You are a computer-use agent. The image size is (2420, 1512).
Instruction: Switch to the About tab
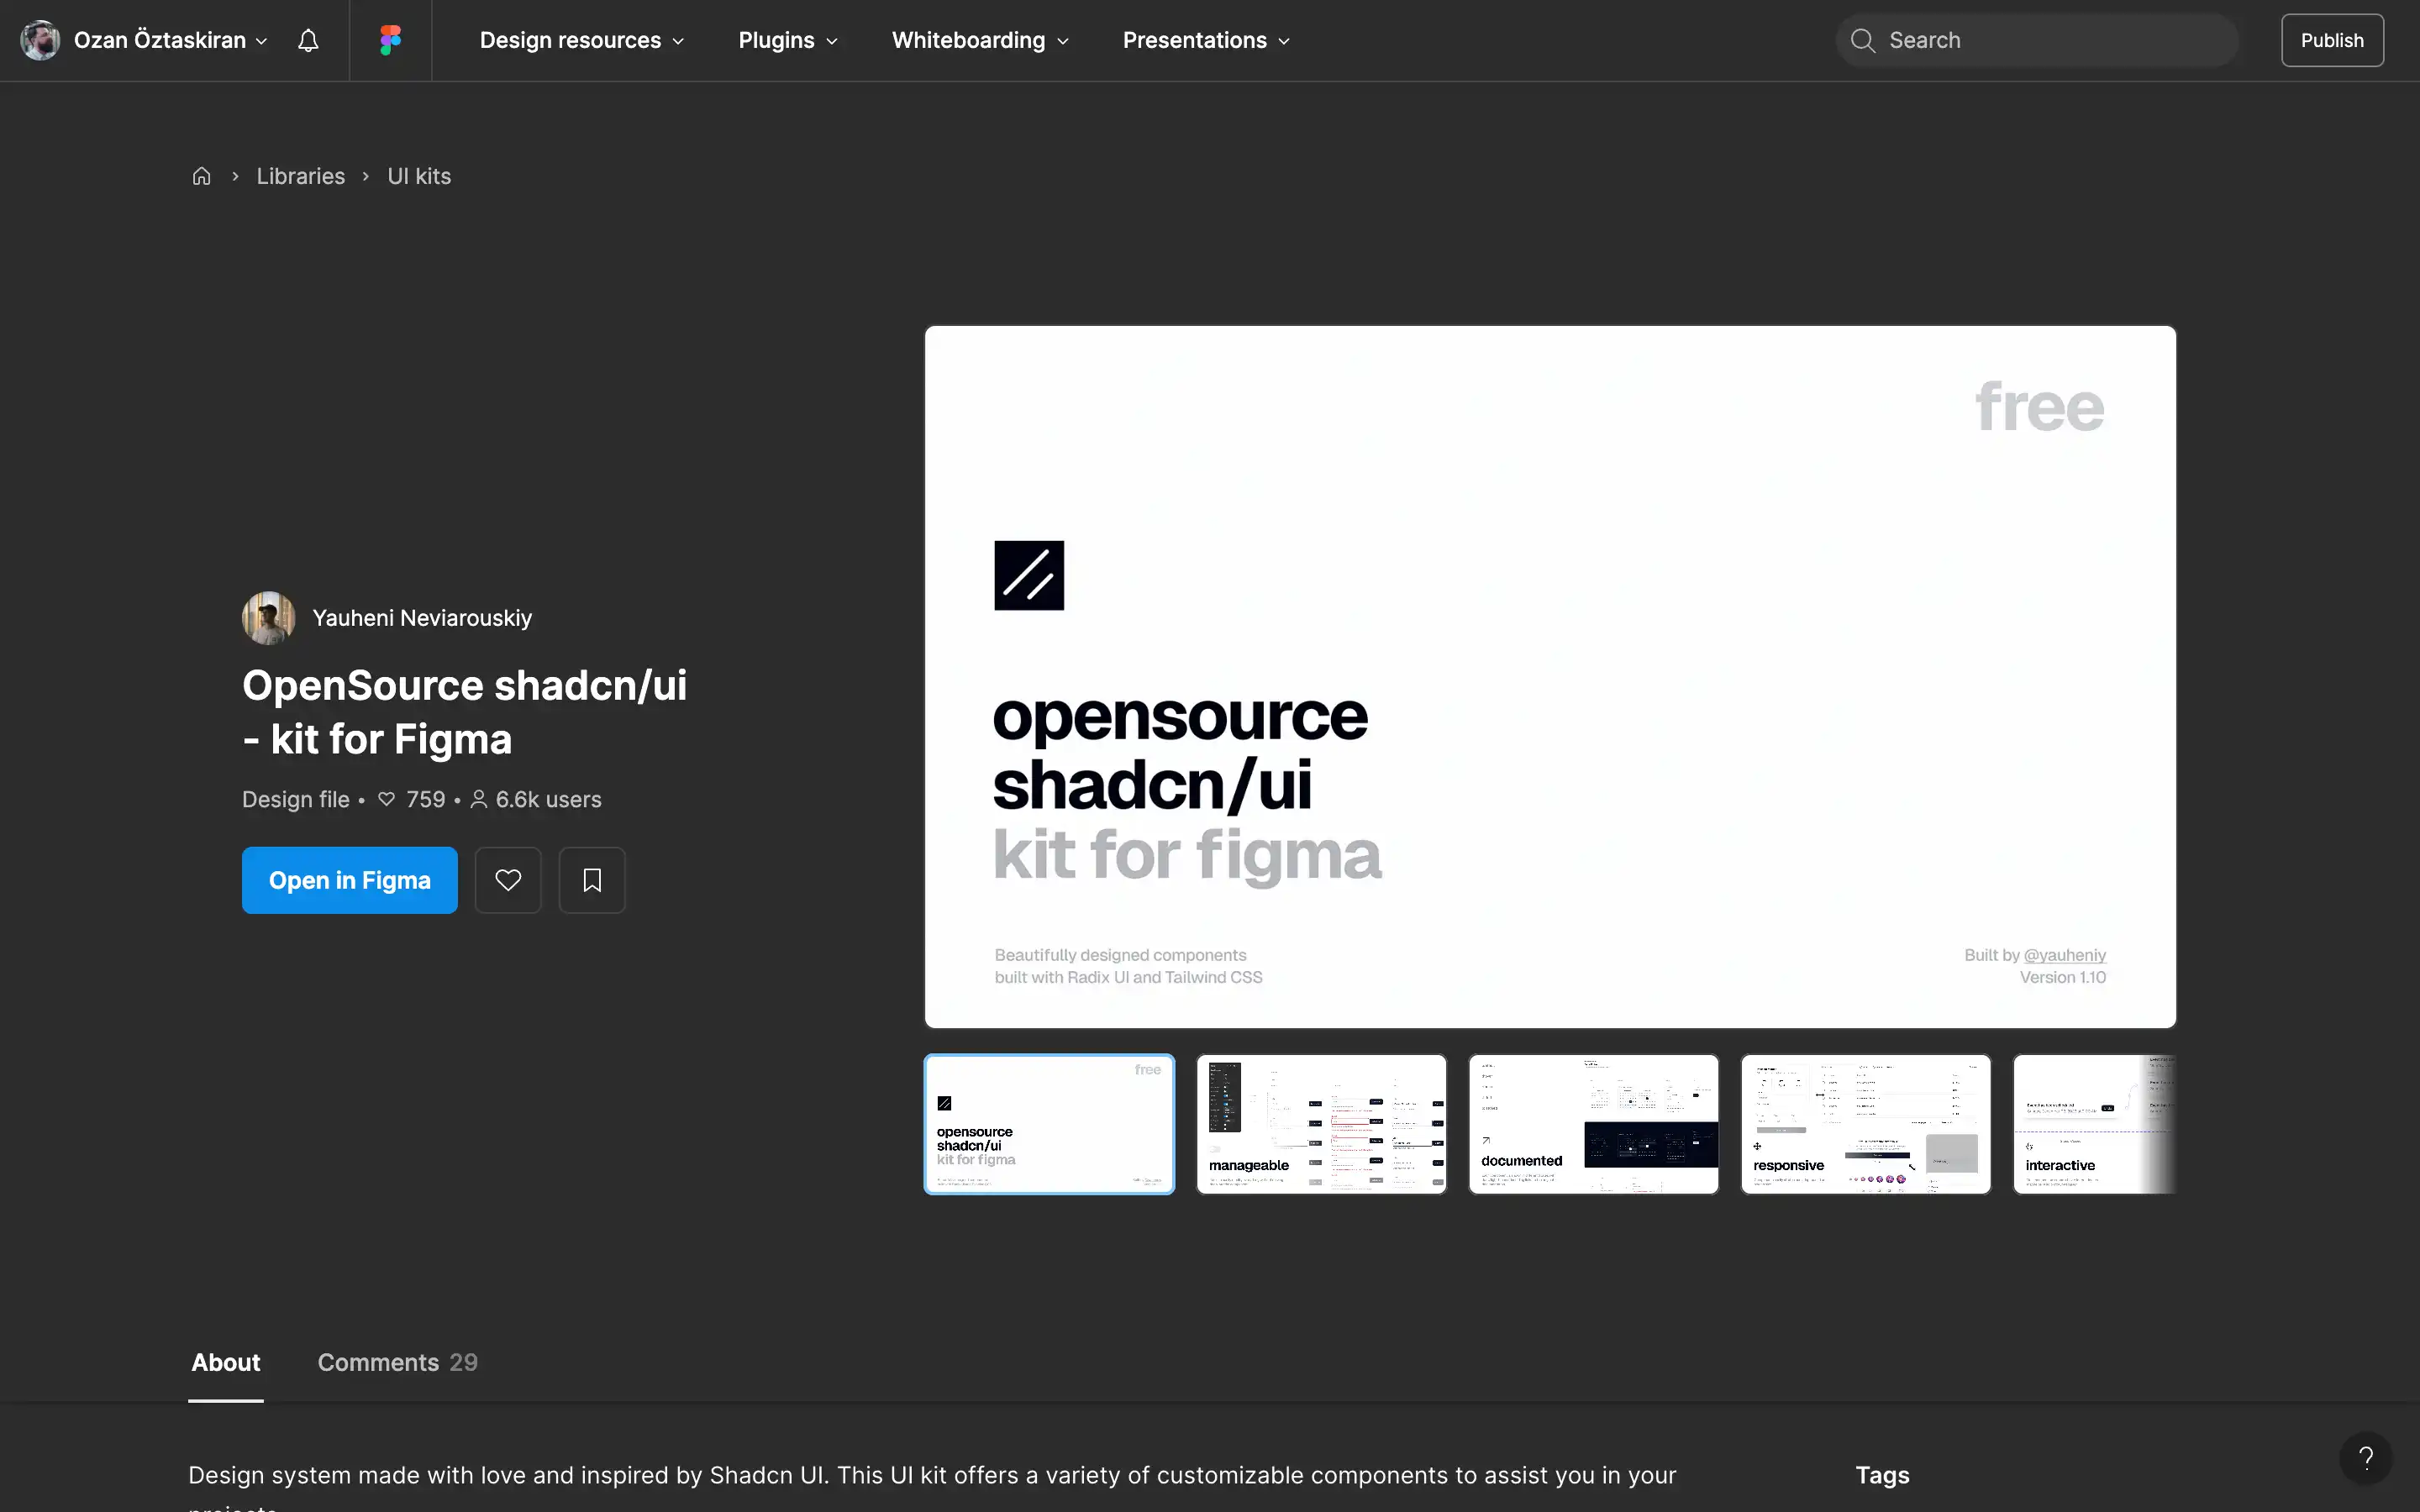coord(226,1362)
